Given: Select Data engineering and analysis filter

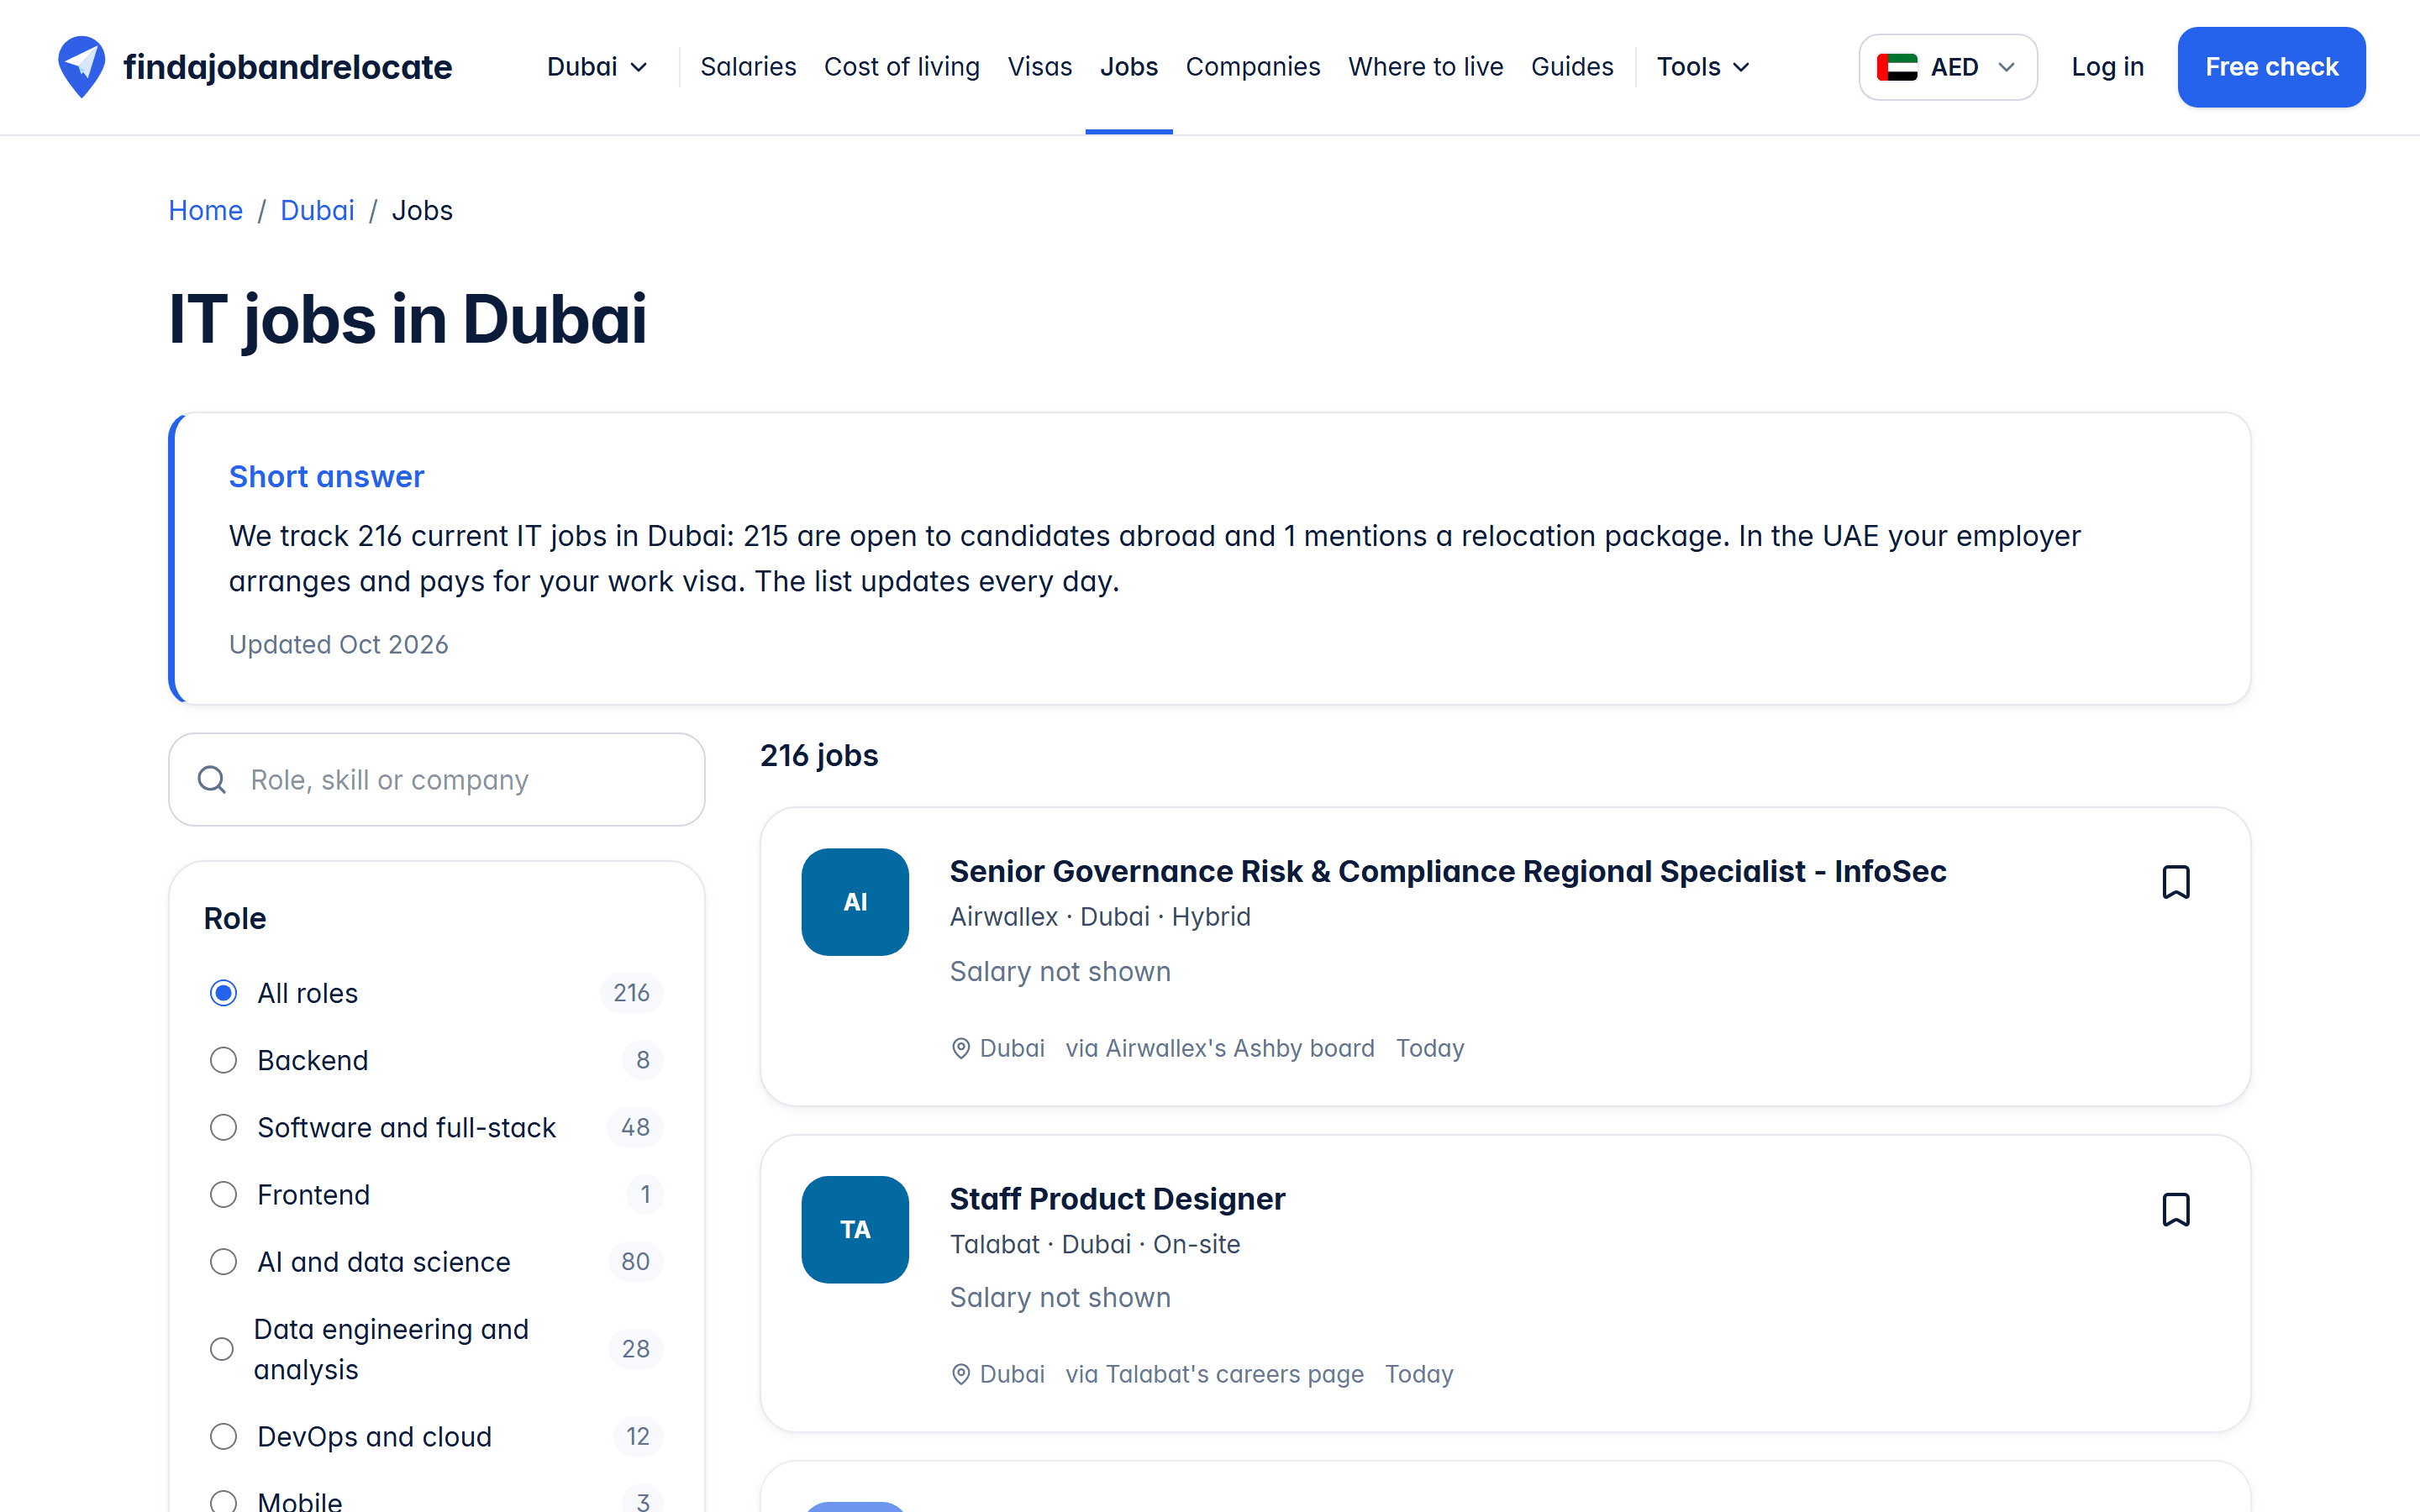Looking at the screenshot, I should pyautogui.click(x=222, y=1349).
